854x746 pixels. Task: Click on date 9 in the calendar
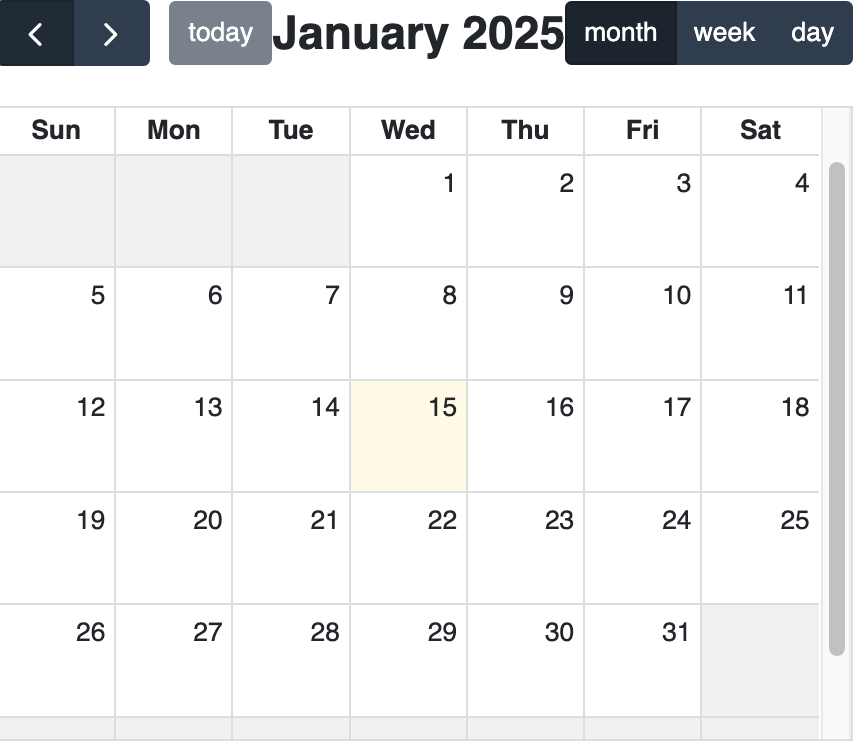(566, 295)
